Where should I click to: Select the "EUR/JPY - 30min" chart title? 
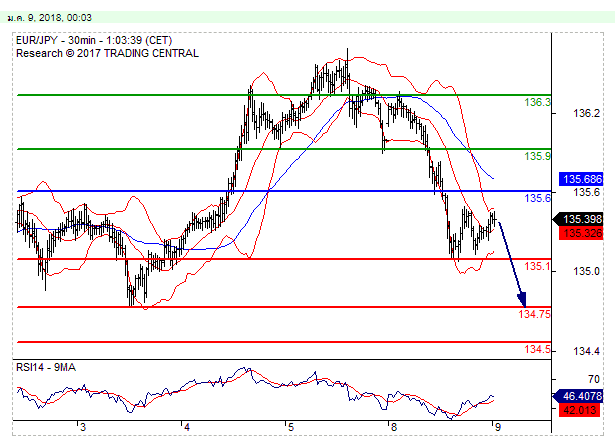56,40
